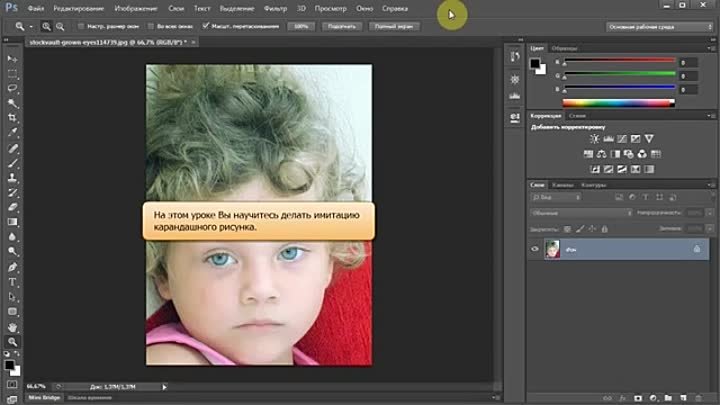The image size is (720, 405).
Task: Pick a color from the spectrum bar
Action: (x=618, y=102)
